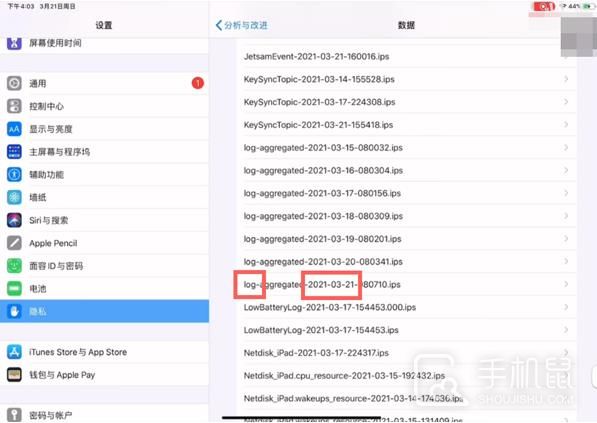Tap the Display & Brightness AA icon
The width and height of the screenshot is (597, 423).
coord(14,129)
